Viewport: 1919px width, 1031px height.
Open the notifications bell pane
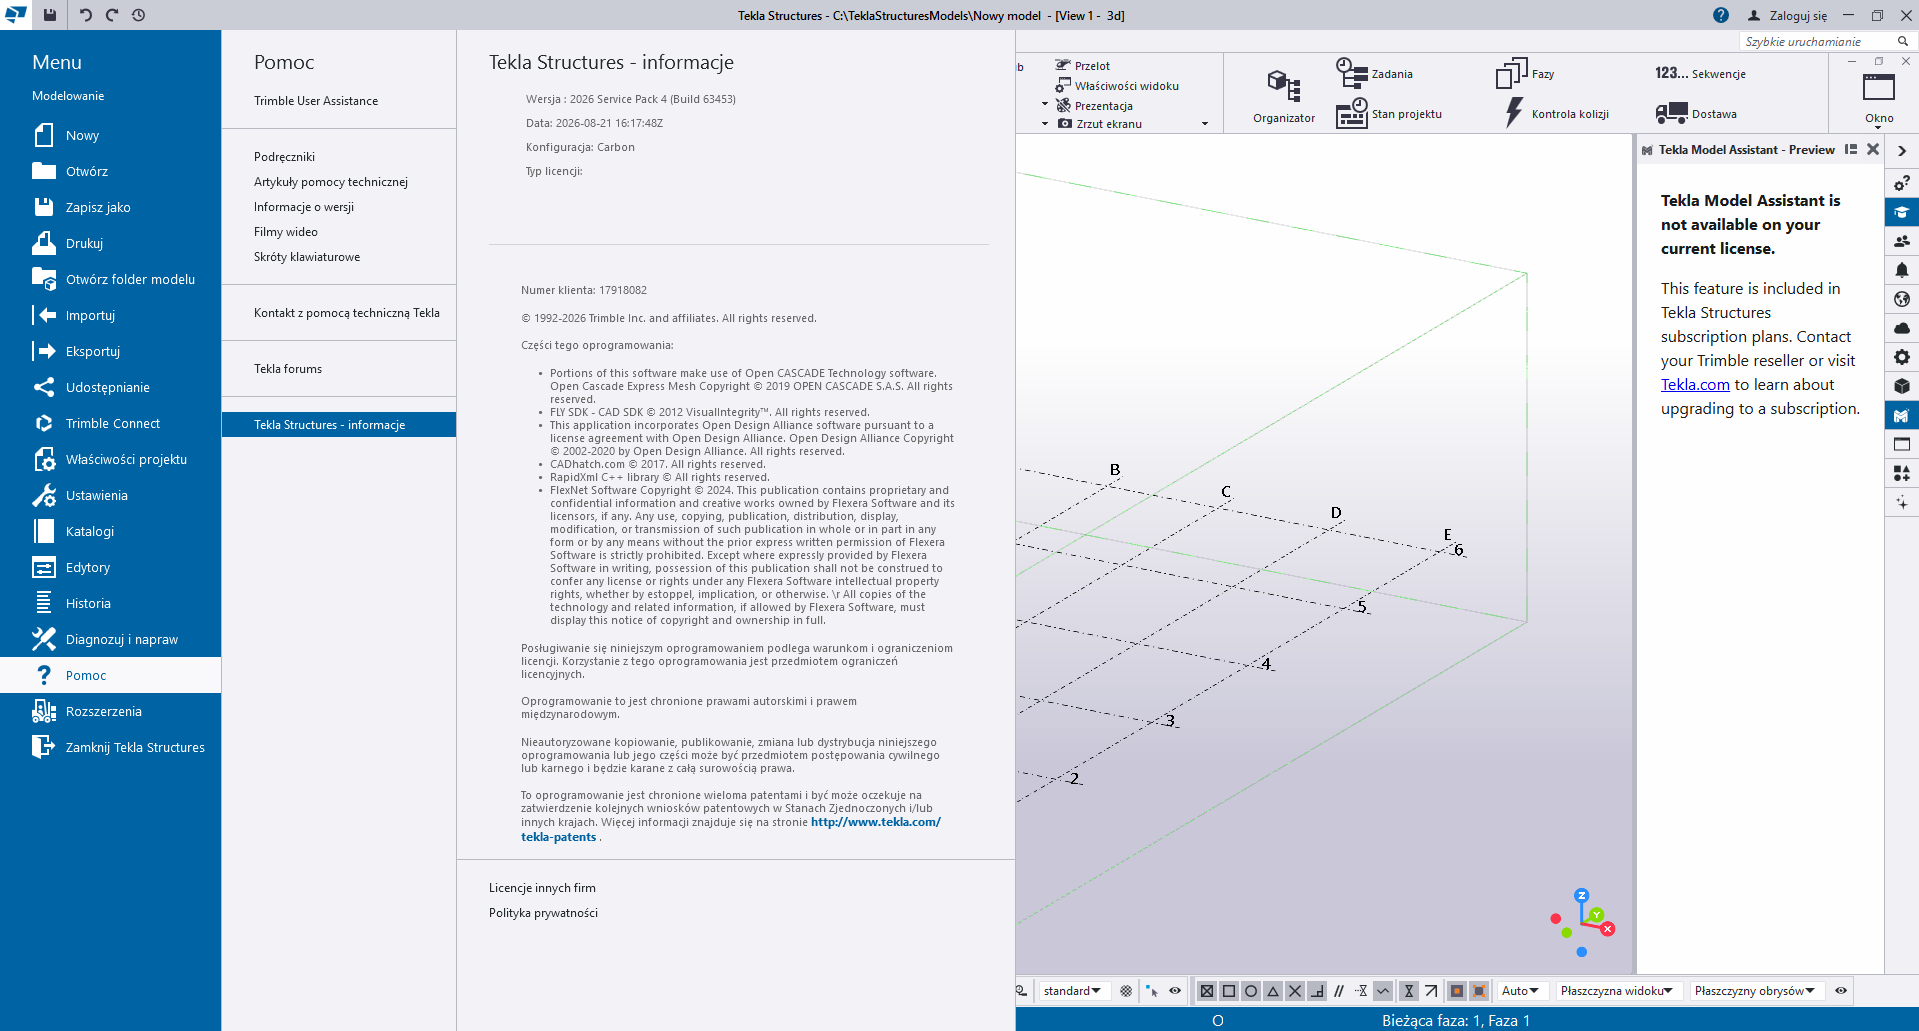(x=1902, y=270)
